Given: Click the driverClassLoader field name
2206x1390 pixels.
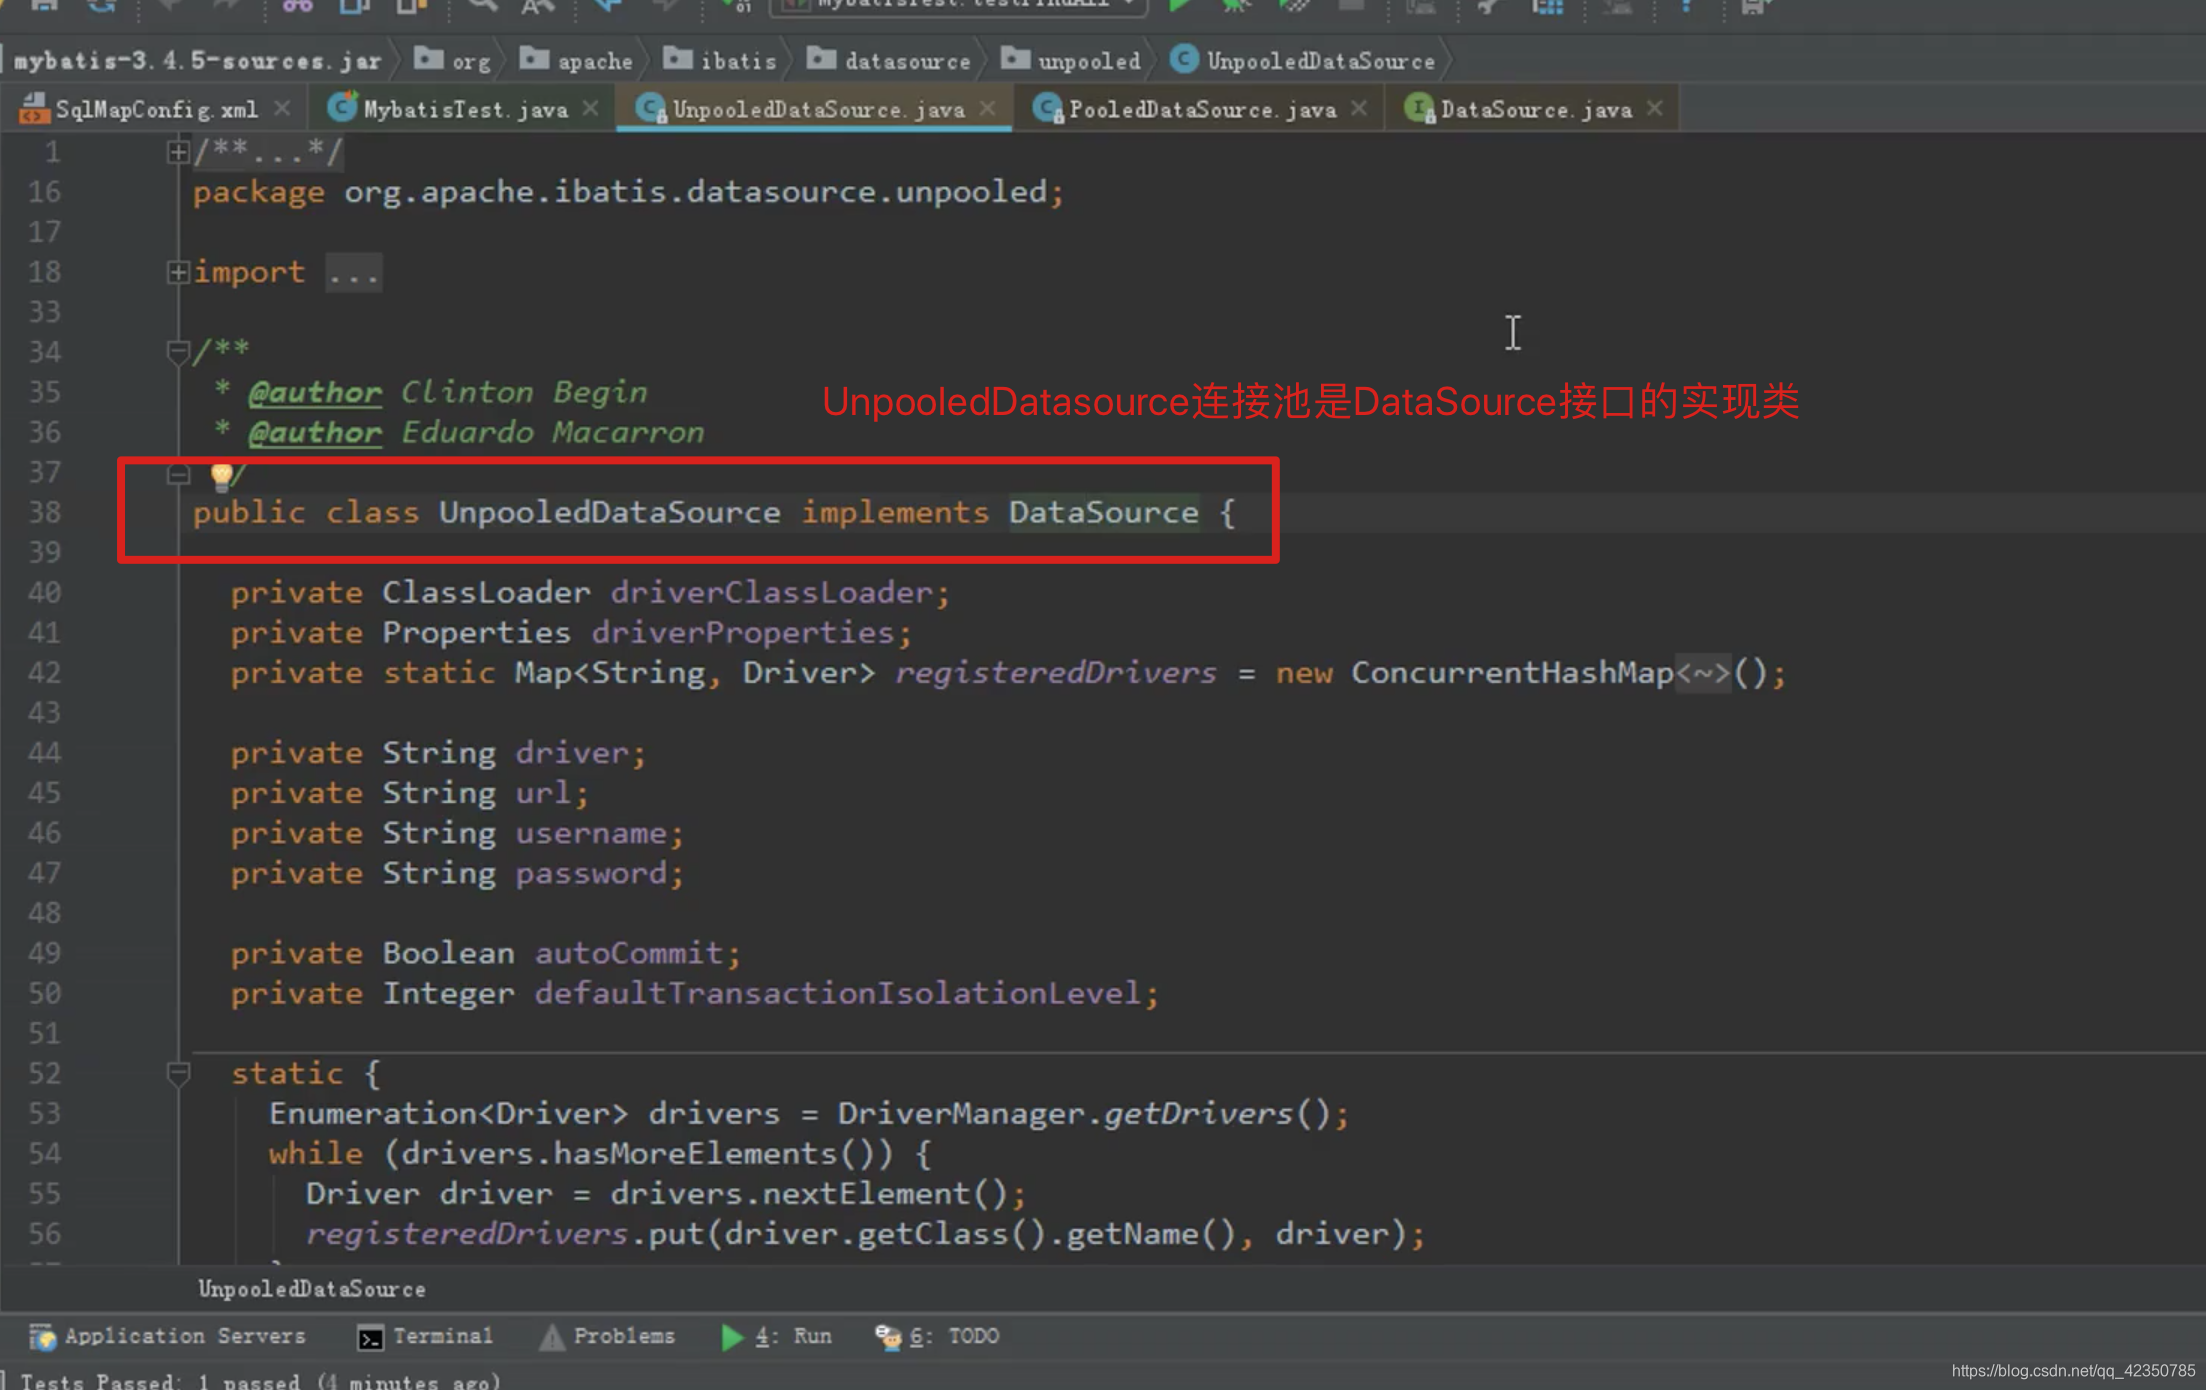Looking at the screenshot, I should 771,592.
